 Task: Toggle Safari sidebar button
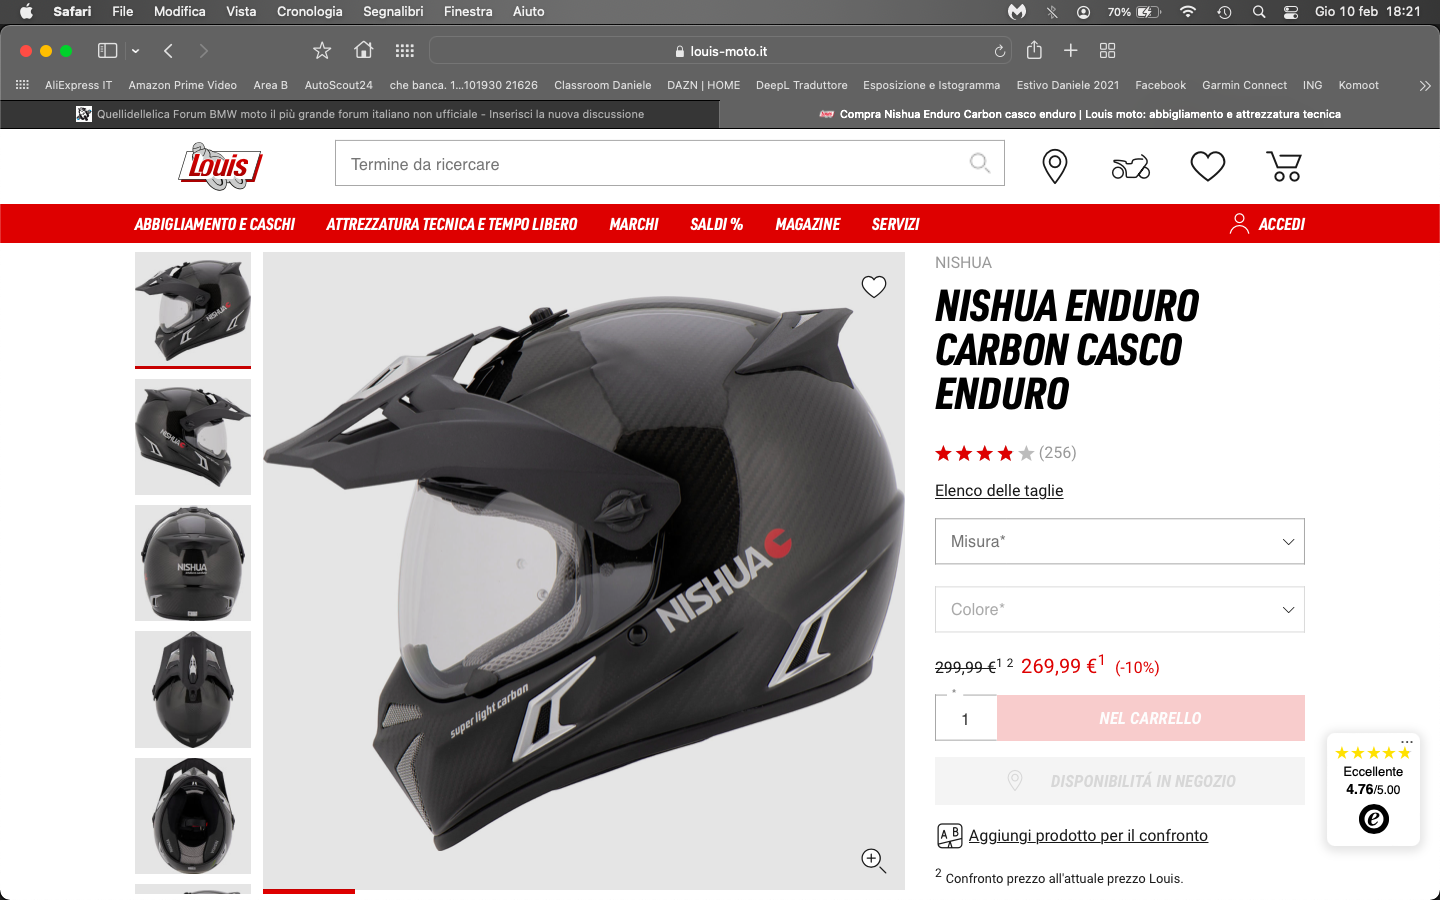107,51
